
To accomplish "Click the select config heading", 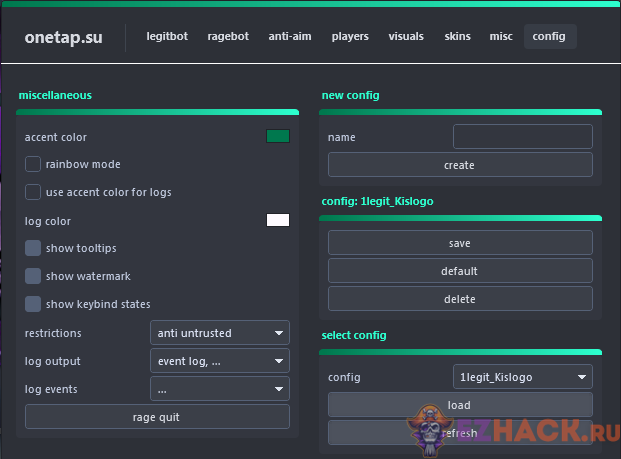I will tap(354, 335).
